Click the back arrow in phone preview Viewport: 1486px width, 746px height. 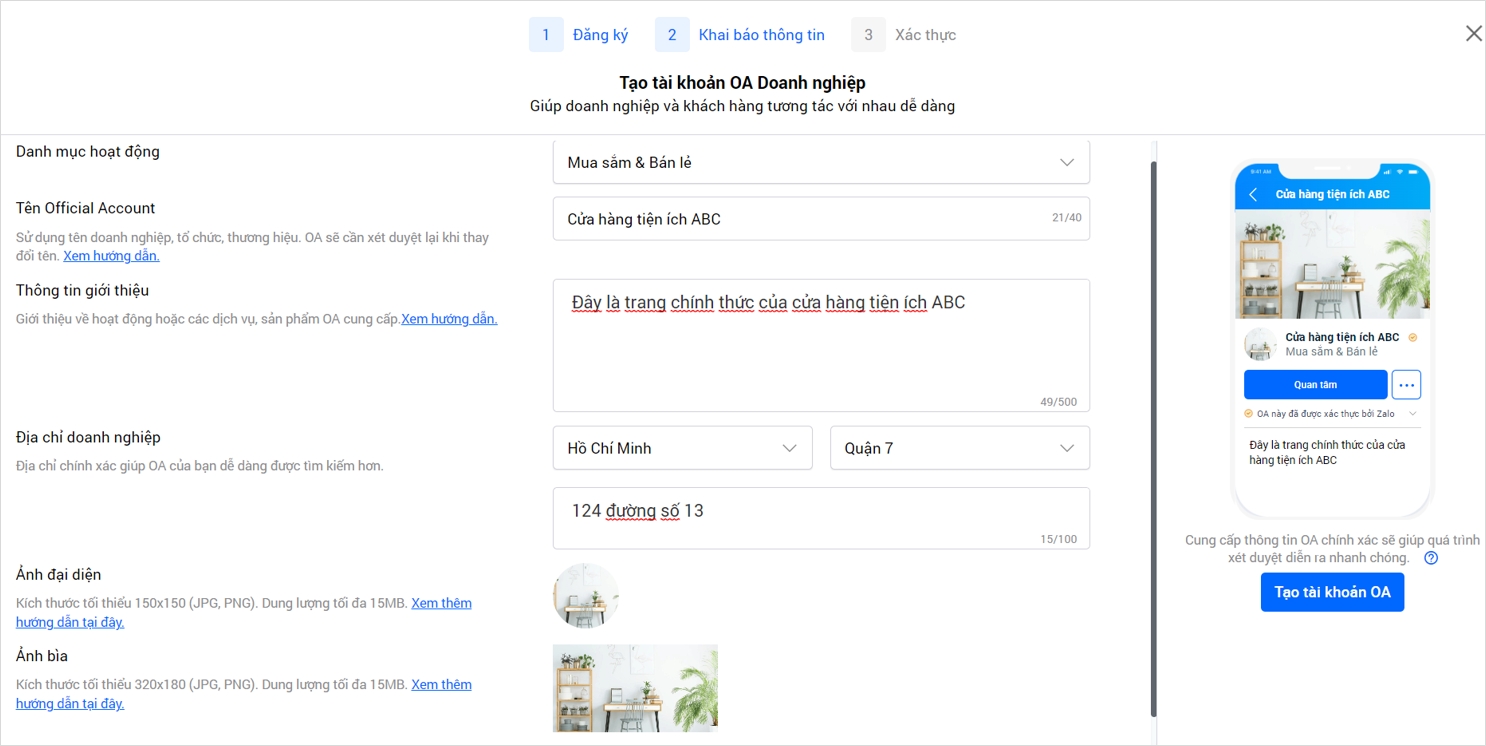(x=1254, y=195)
